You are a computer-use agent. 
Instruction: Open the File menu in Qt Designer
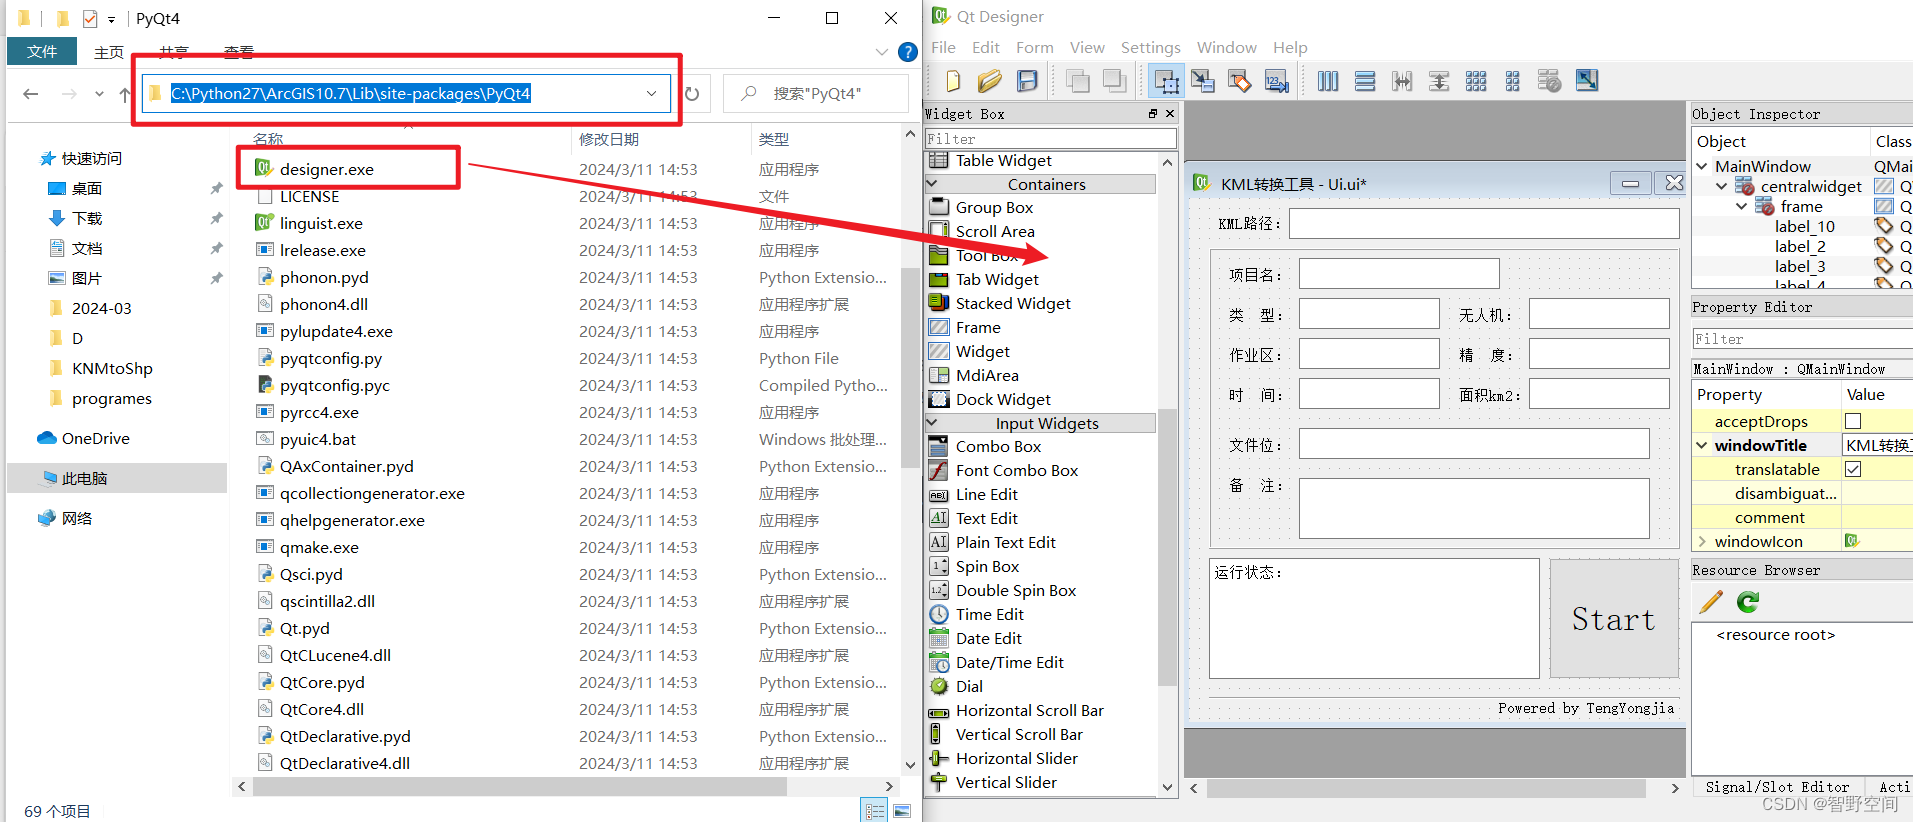(x=943, y=48)
